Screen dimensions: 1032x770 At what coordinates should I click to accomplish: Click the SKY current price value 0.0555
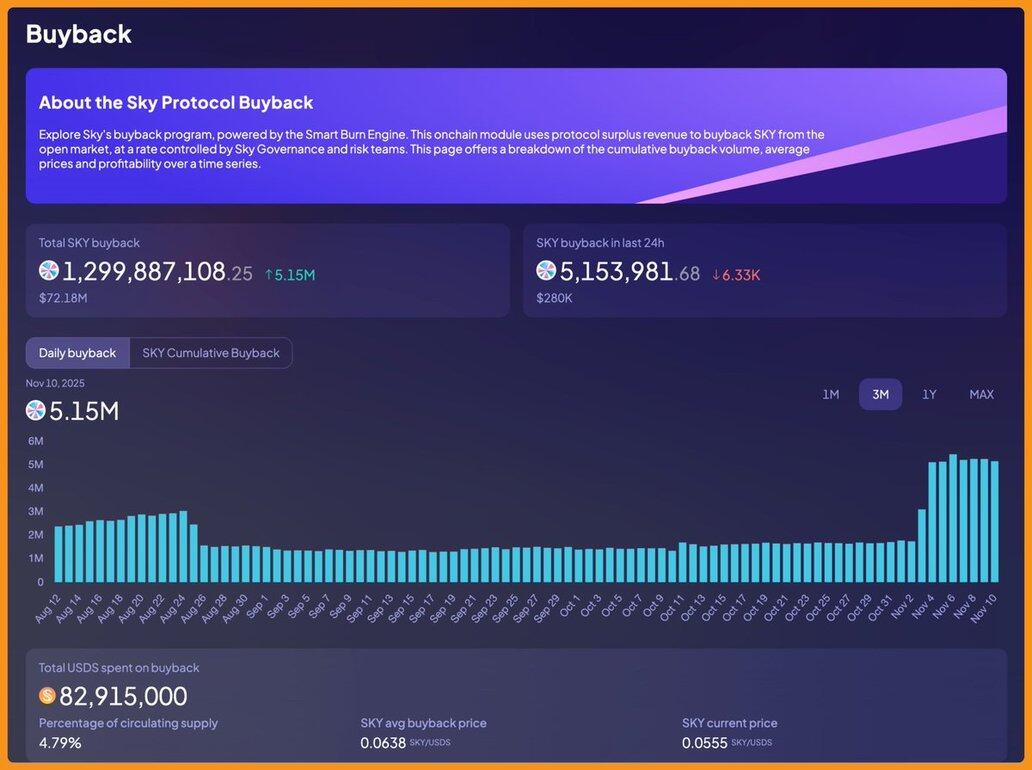click(705, 743)
